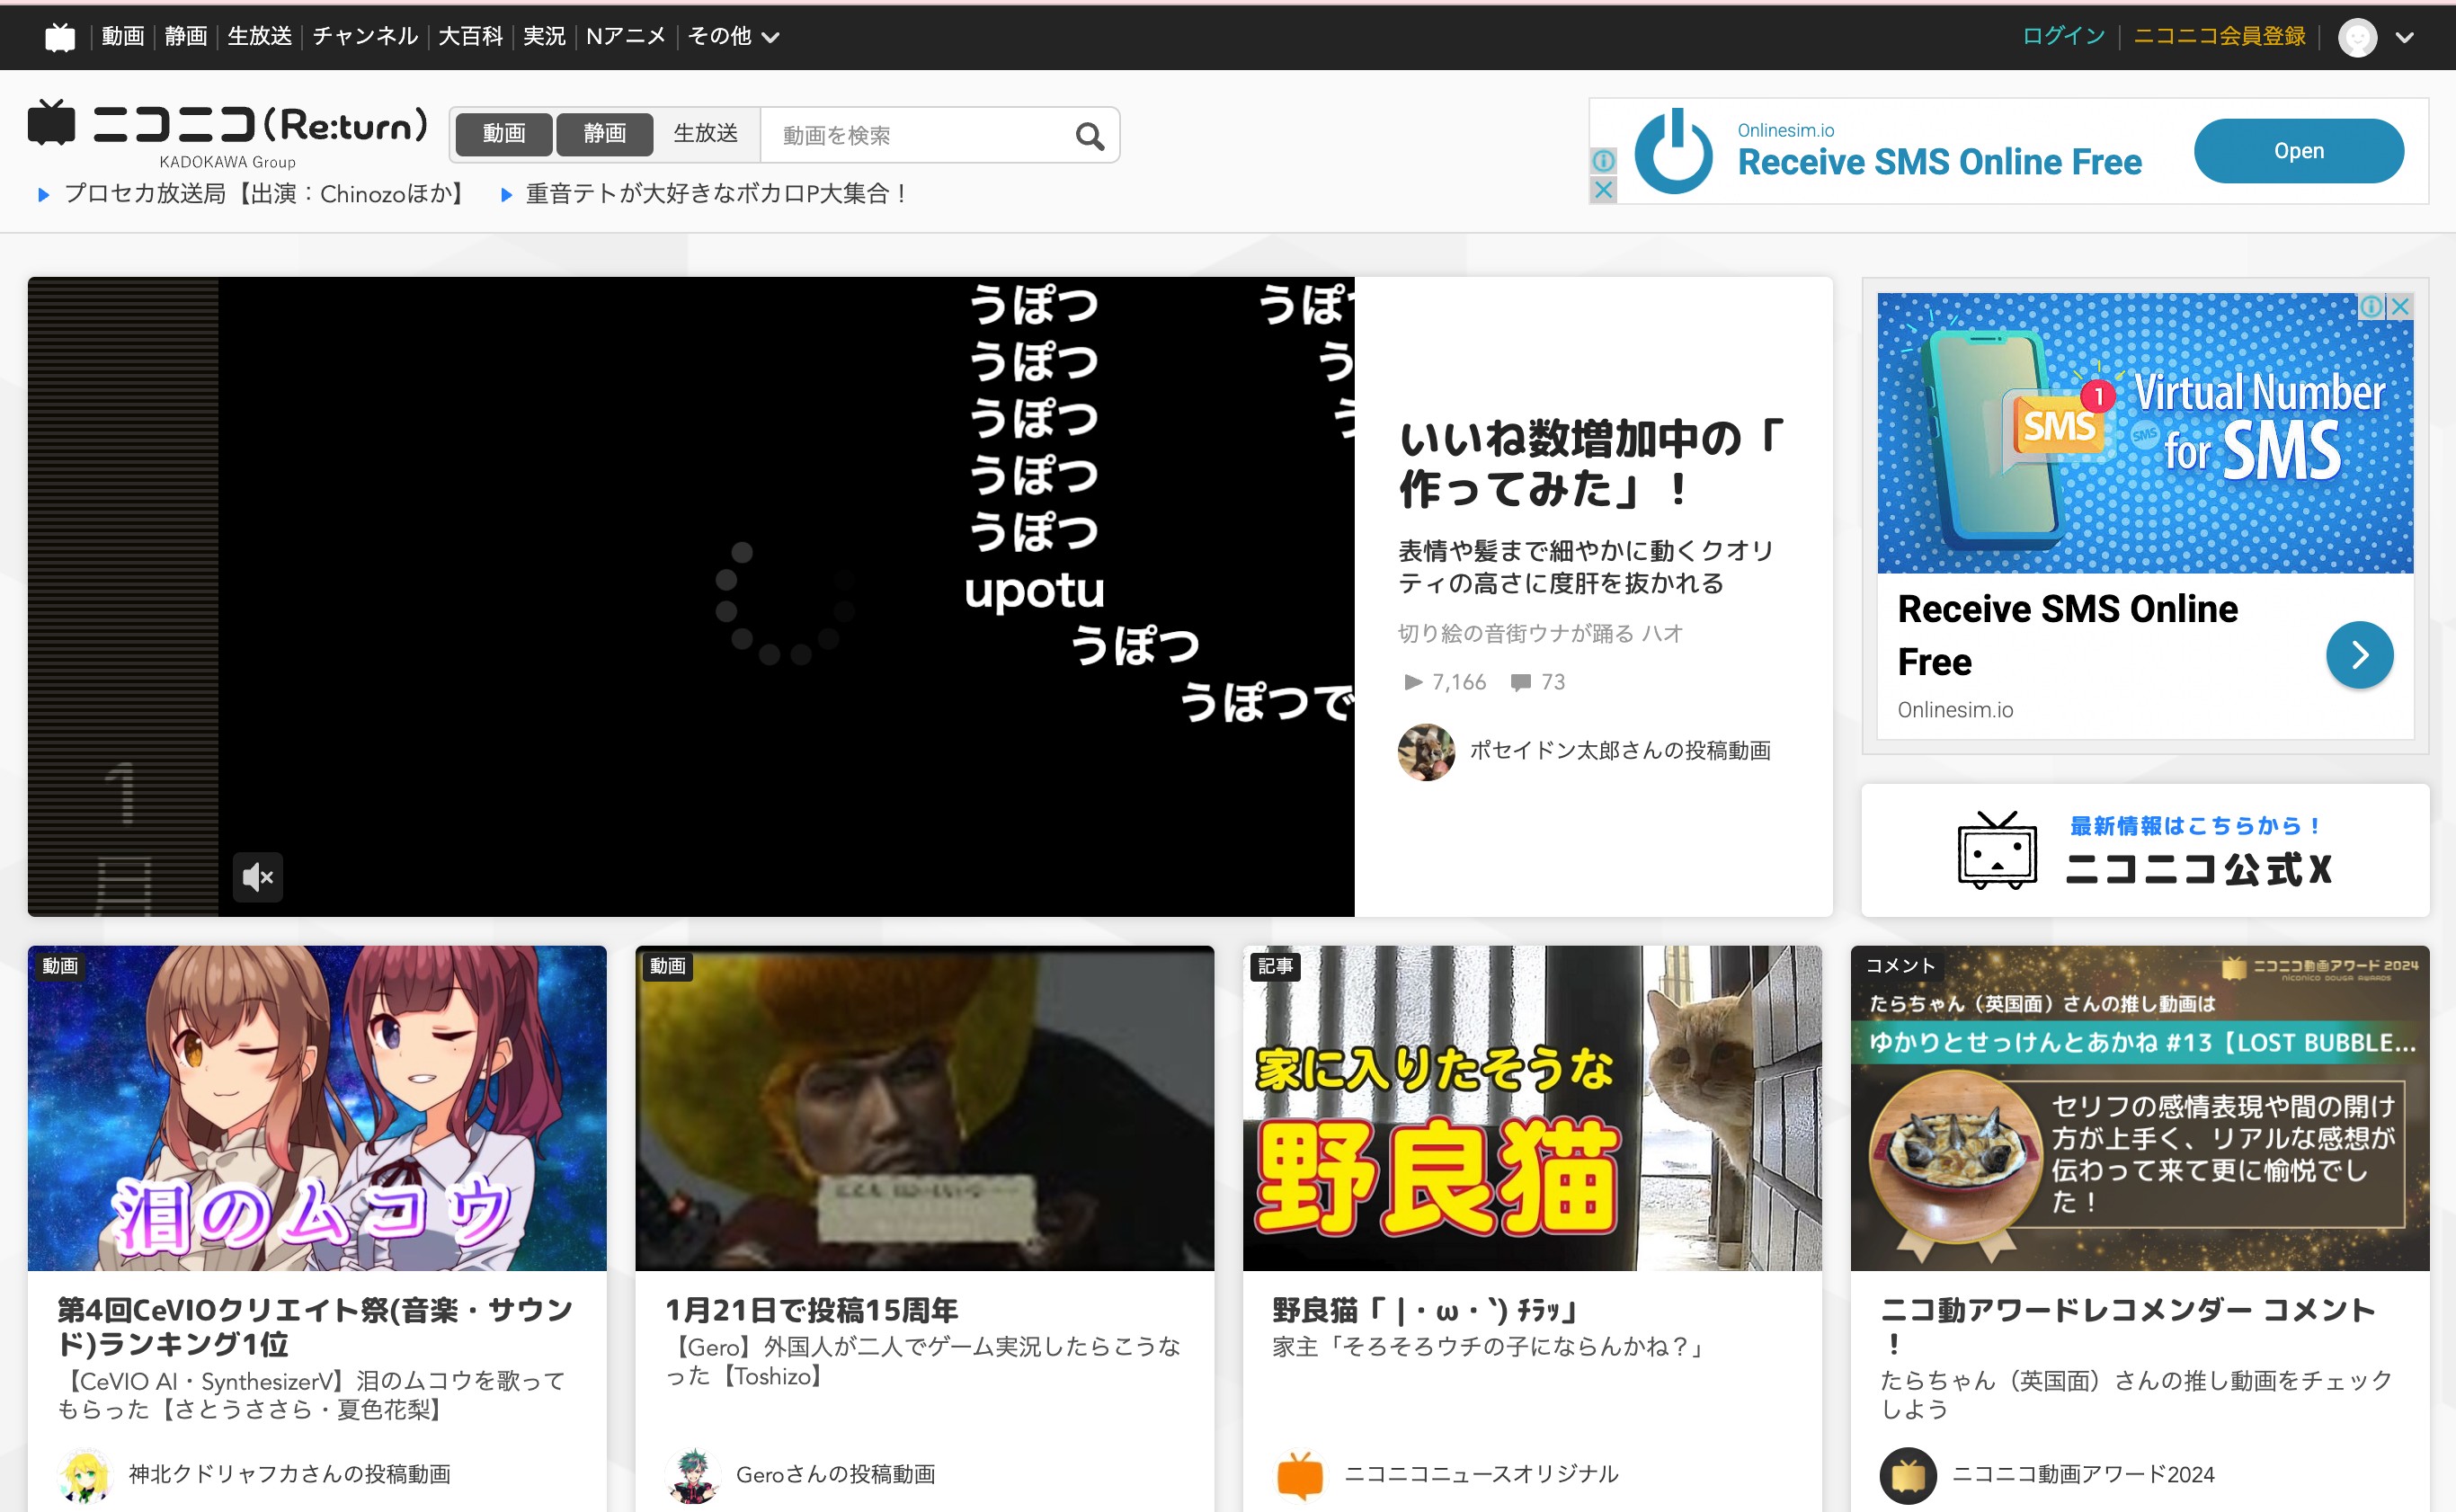2456x1512 pixels.
Task: Open the ニコ動アワード comment card thumbnail
Action: [2139, 1108]
